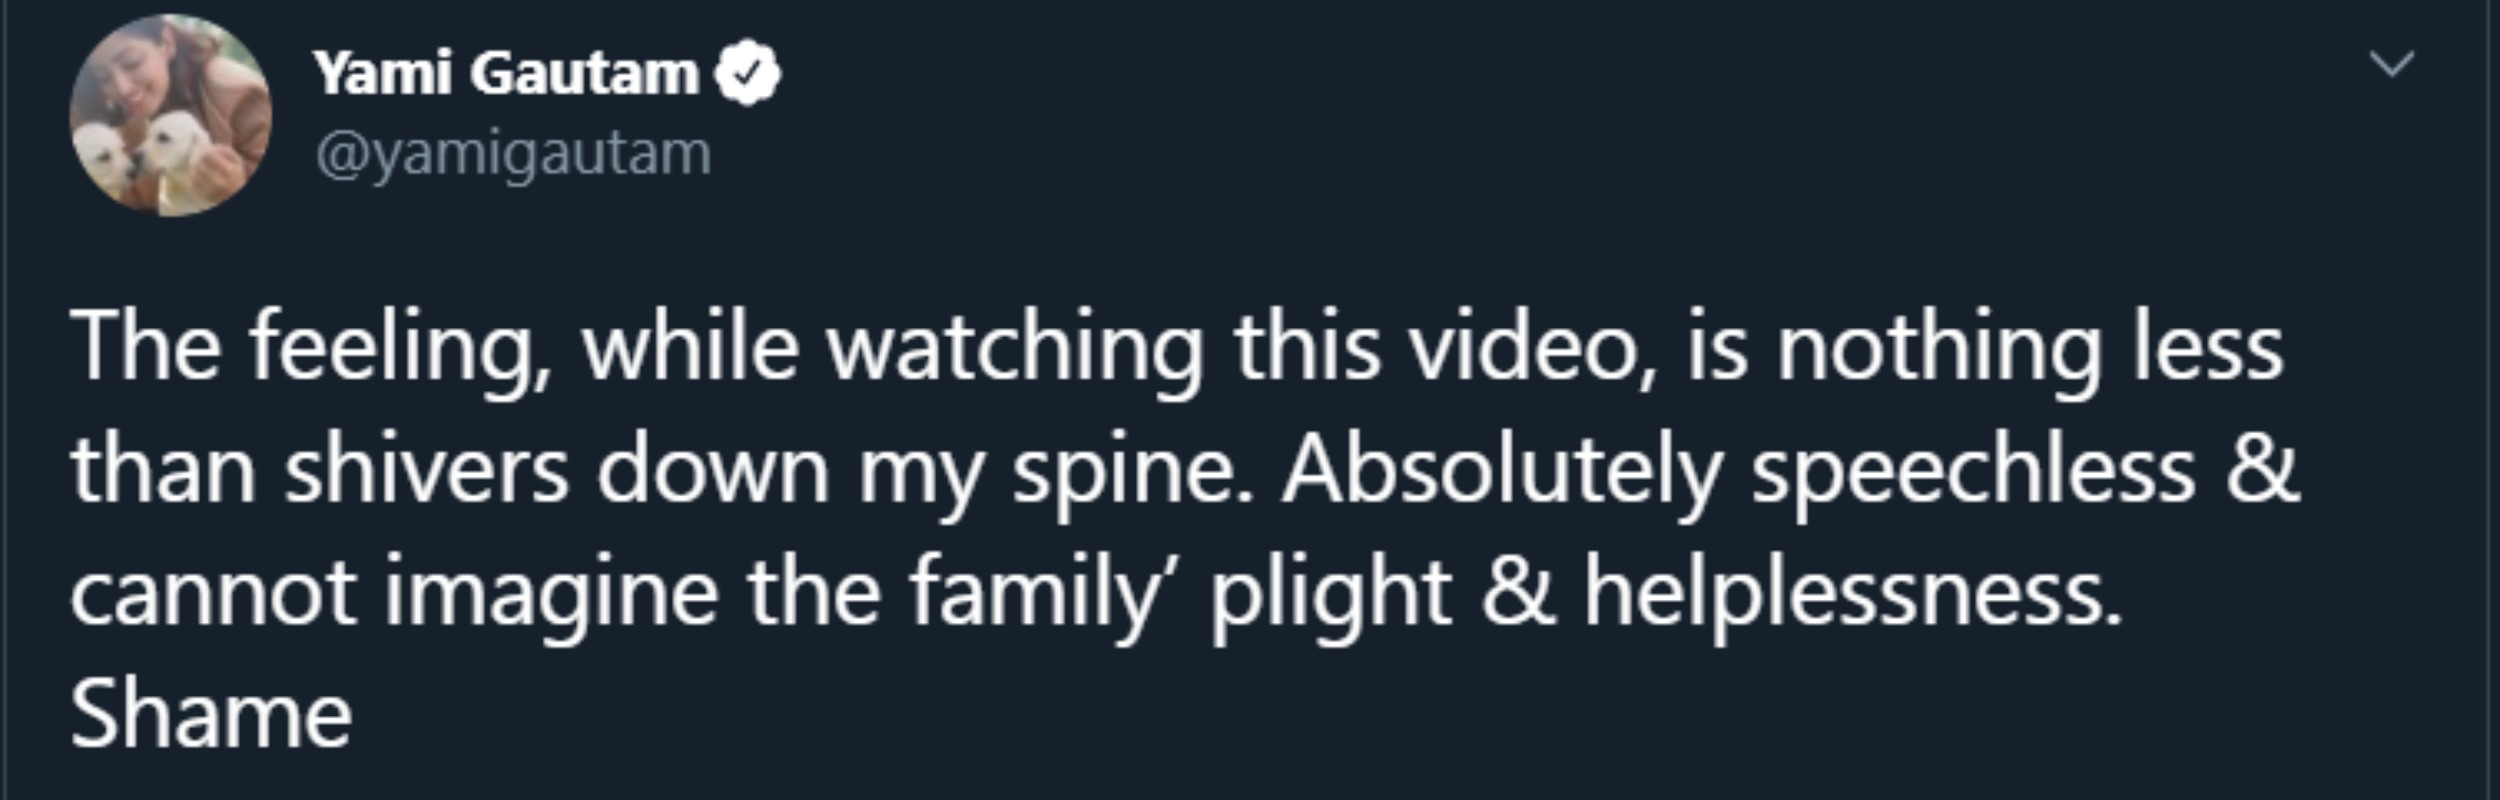Click the word "plight" in the tweet
Viewport: 2500px width, 800px height.
tap(1330, 593)
